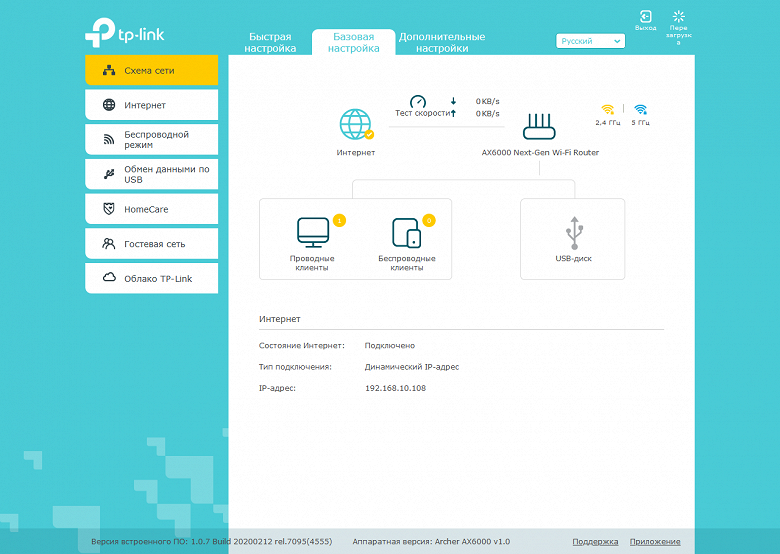Click the Подключено status text
This screenshot has width=780, height=554.
click(x=390, y=346)
